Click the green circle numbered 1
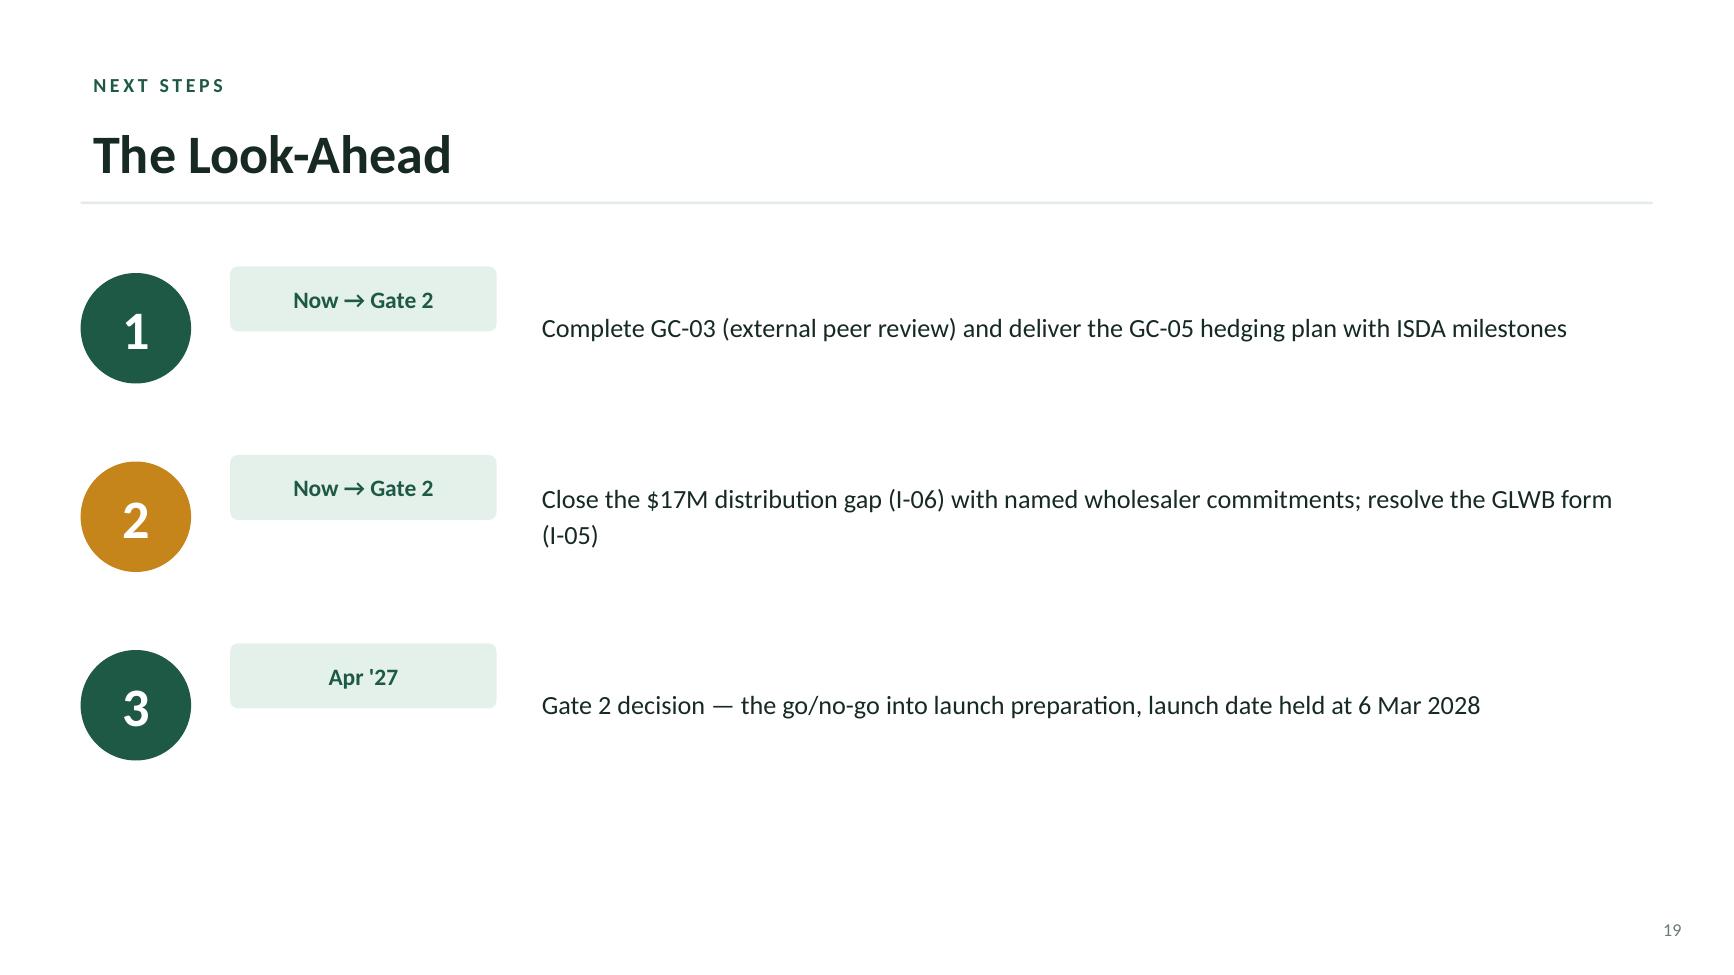 [x=136, y=328]
